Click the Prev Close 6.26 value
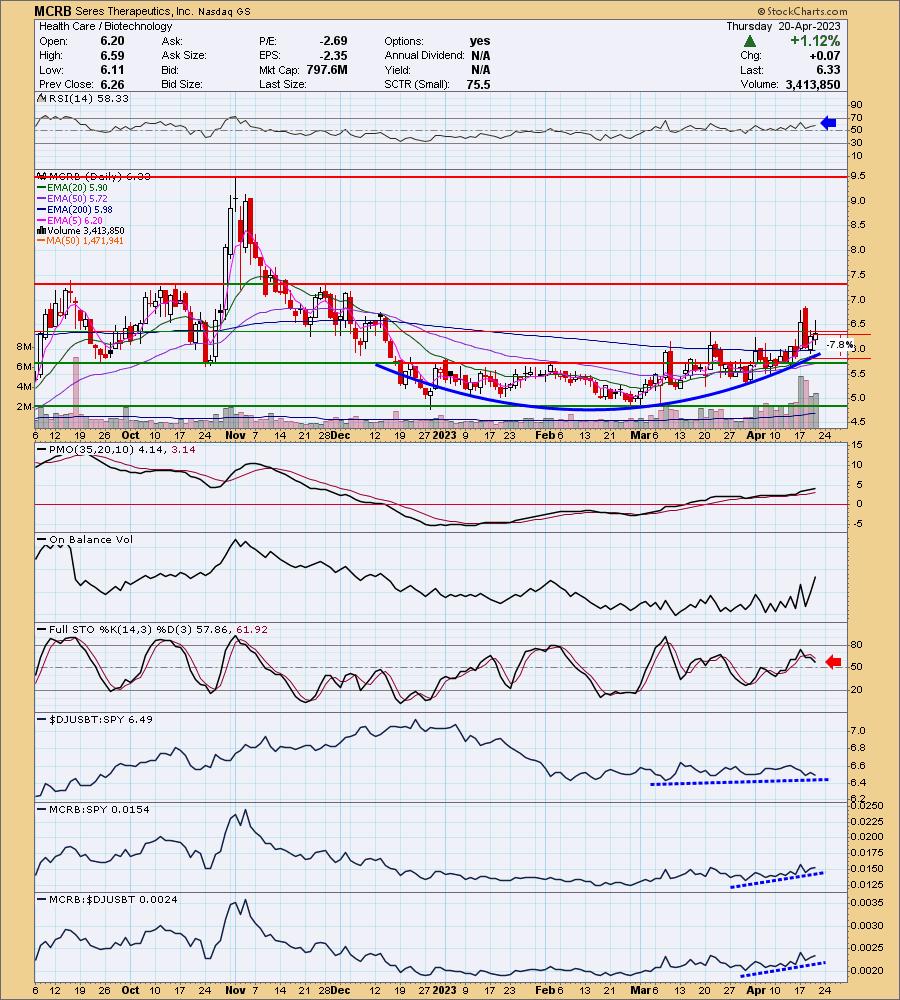 (x=112, y=84)
